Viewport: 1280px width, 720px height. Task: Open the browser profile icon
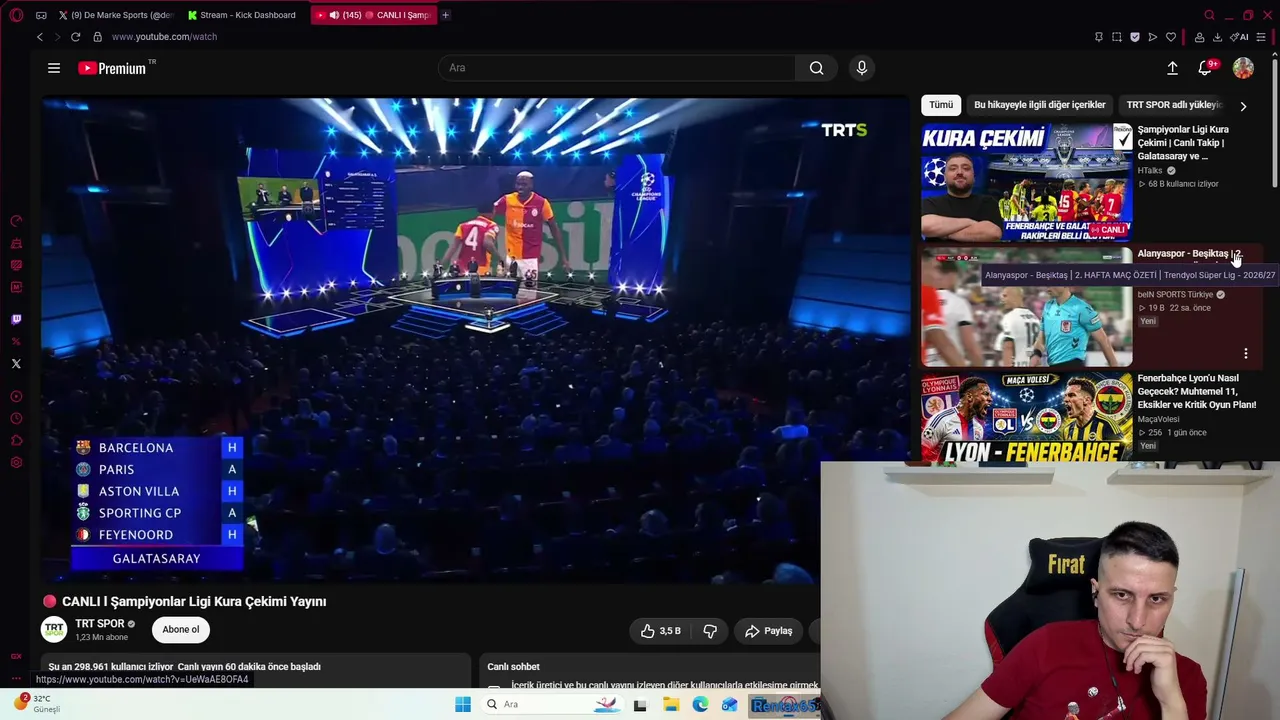[x=1199, y=37]
